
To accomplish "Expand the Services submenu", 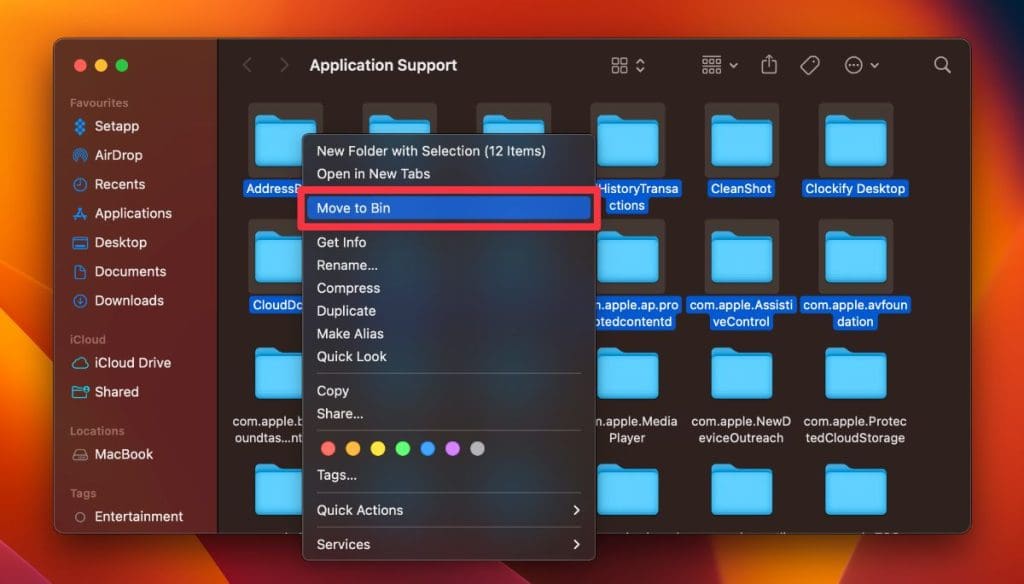I will (x=449, y=544).
